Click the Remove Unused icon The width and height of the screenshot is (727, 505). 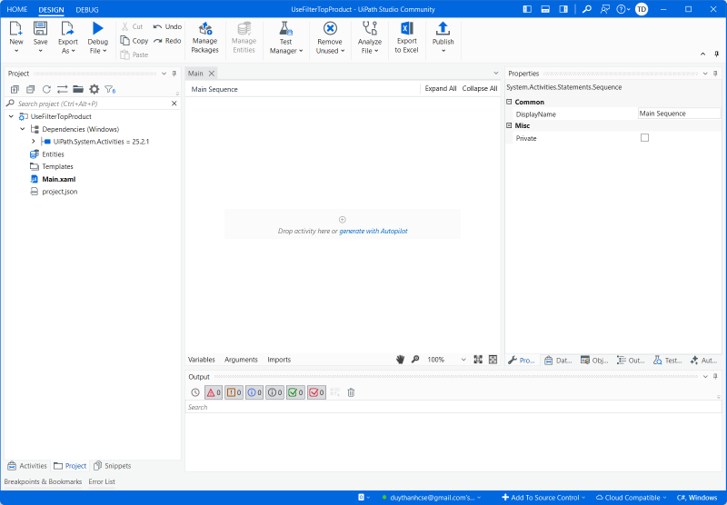click(330, 29)
